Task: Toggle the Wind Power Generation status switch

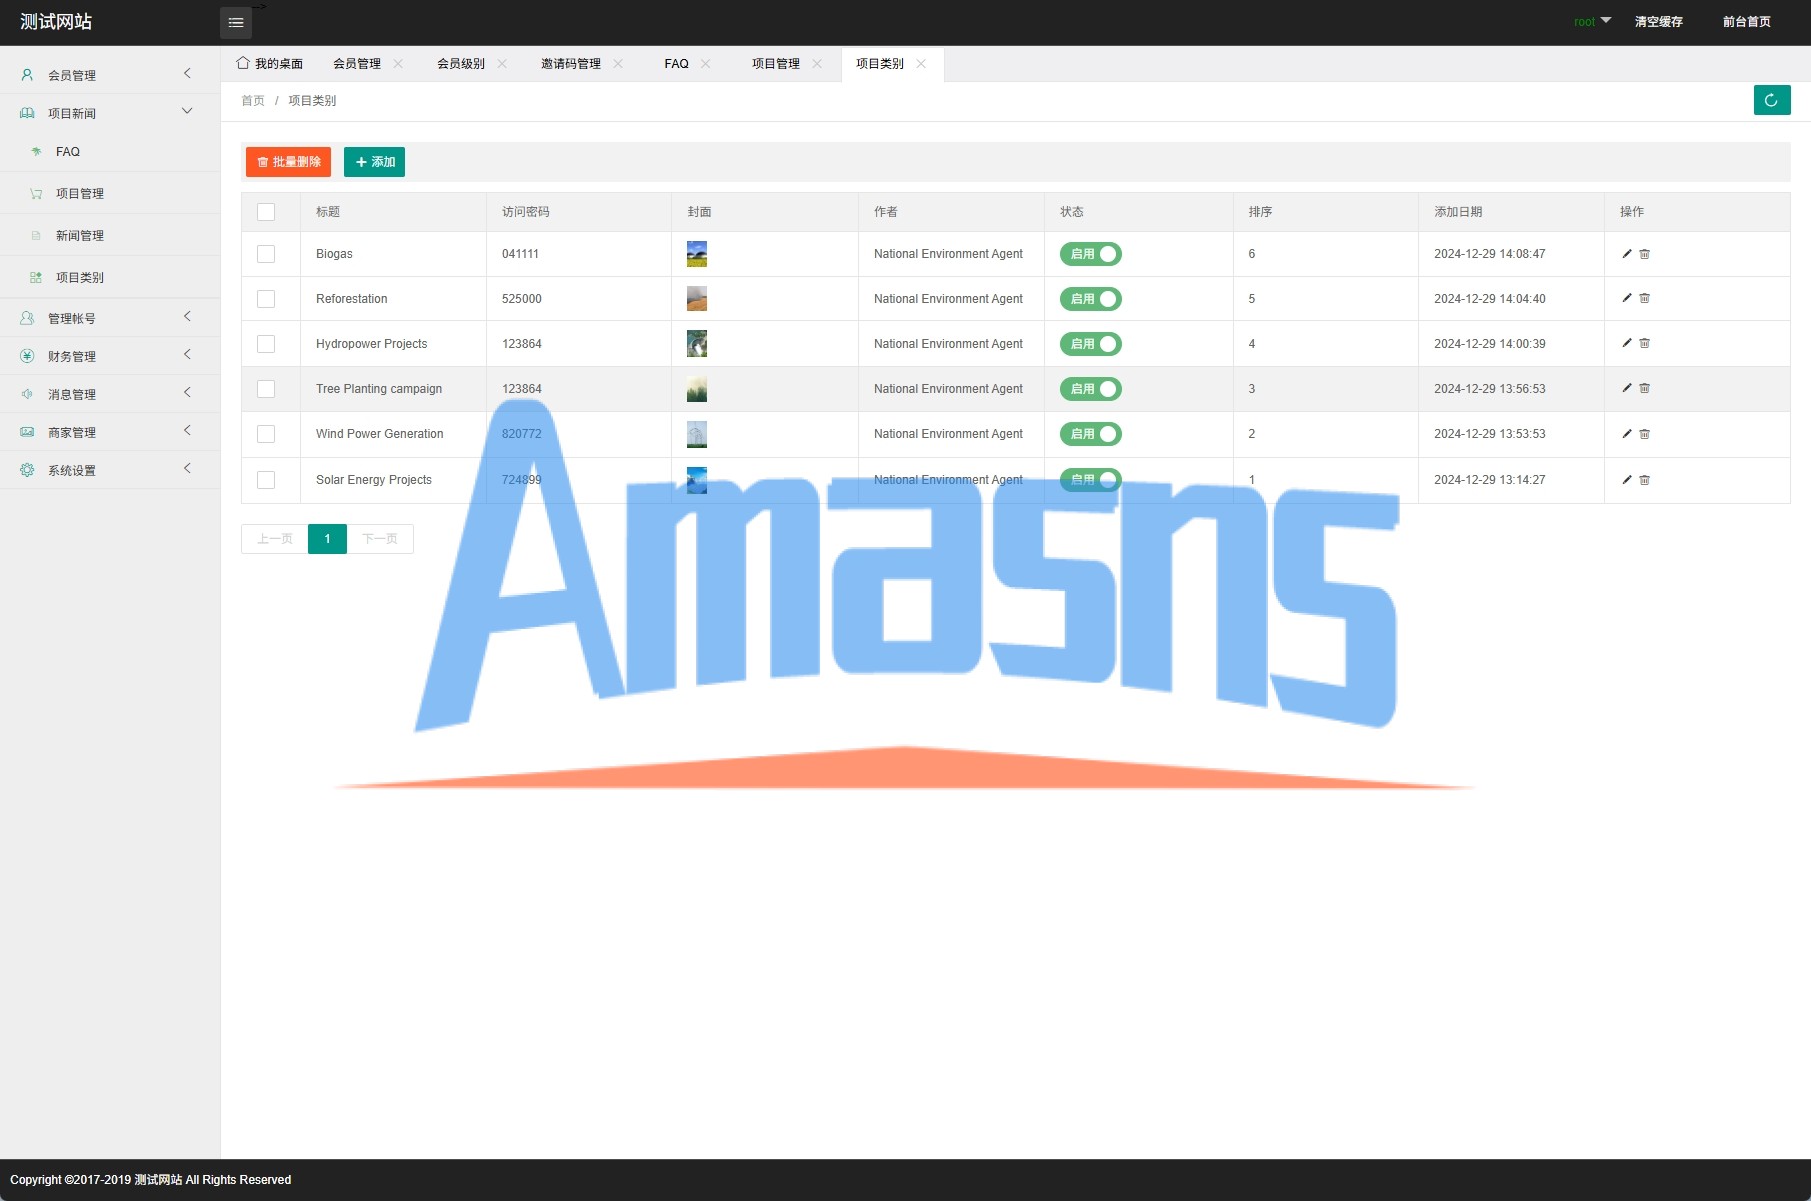Action: [x=1091, y=434]
